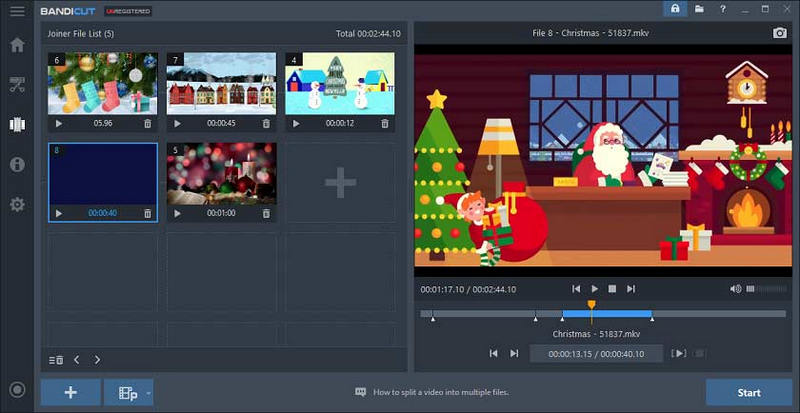
Task: Select the Christmas stockings clip thumbnail 6
Action: (x=102, y=84)
